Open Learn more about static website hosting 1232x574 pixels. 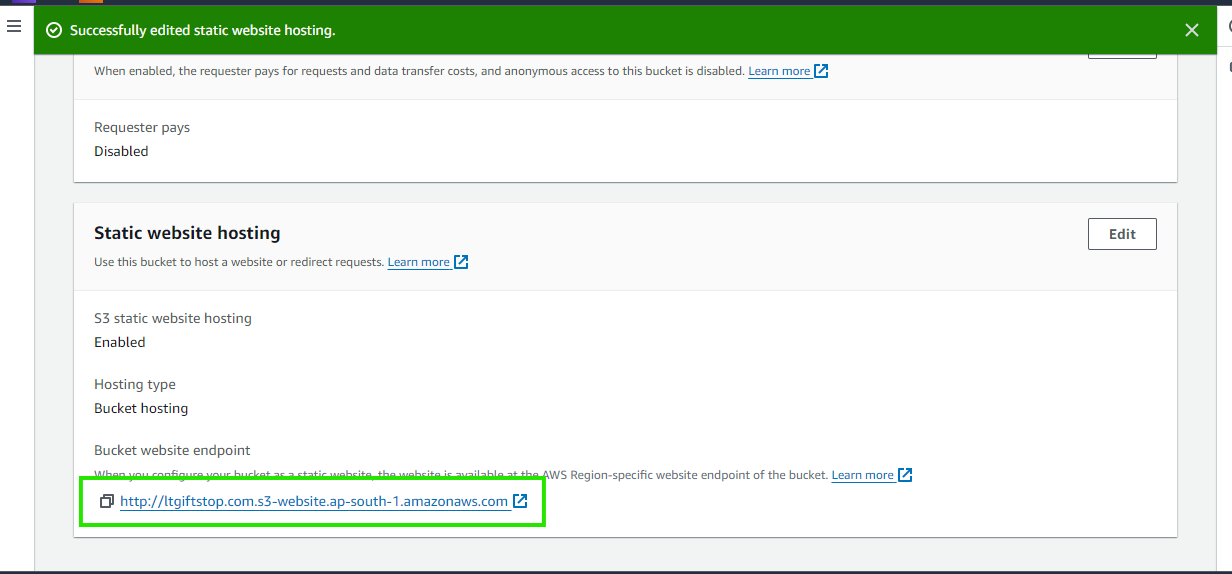coord(419,262)
